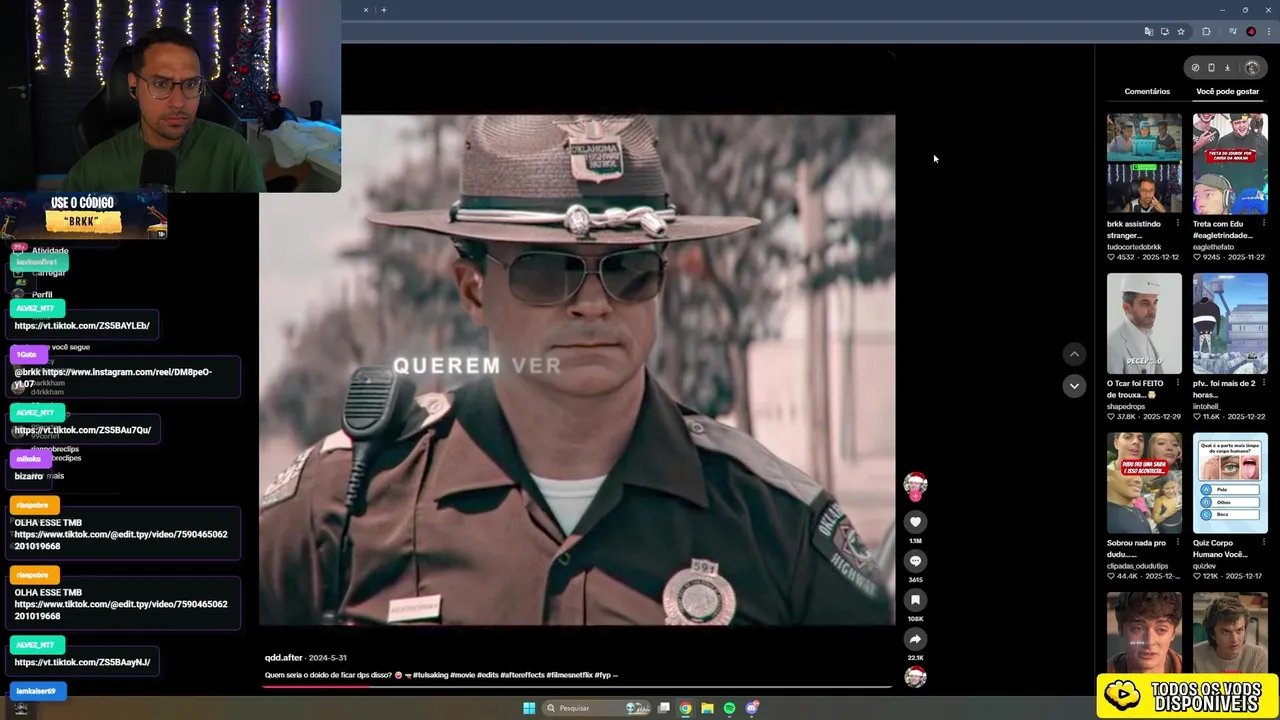Screen dimensions: 1280x720
Task: Open the Windows Start menu
Action: [529, 708]
